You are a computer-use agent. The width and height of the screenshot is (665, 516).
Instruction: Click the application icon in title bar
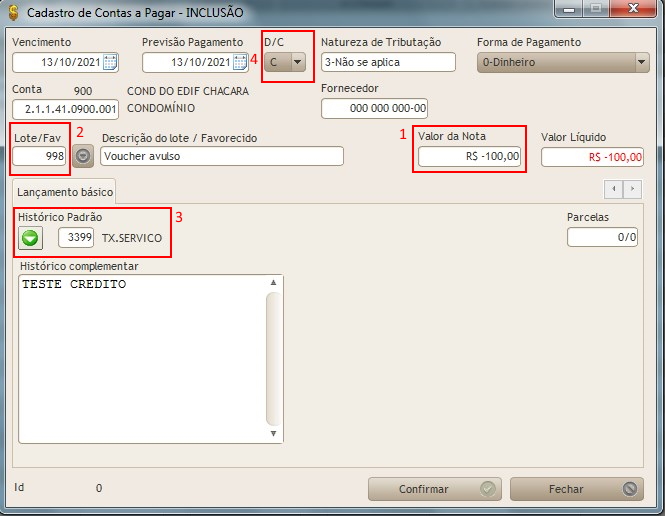coord(11,12)
